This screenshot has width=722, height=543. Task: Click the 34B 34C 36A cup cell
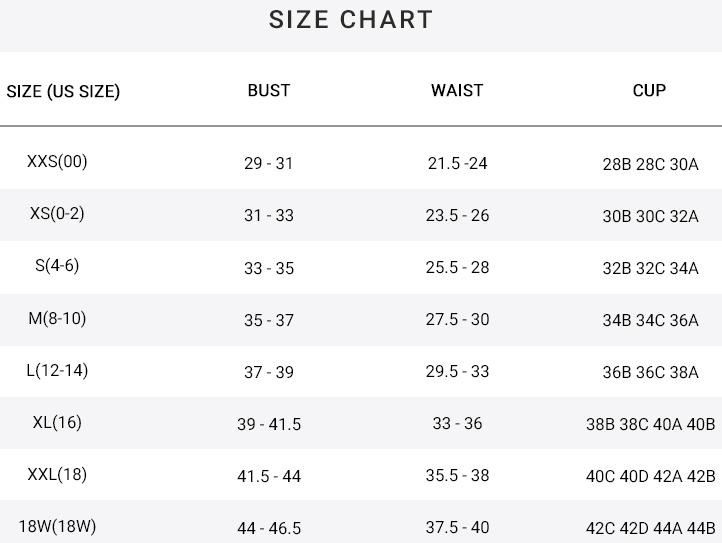[650, 320]
